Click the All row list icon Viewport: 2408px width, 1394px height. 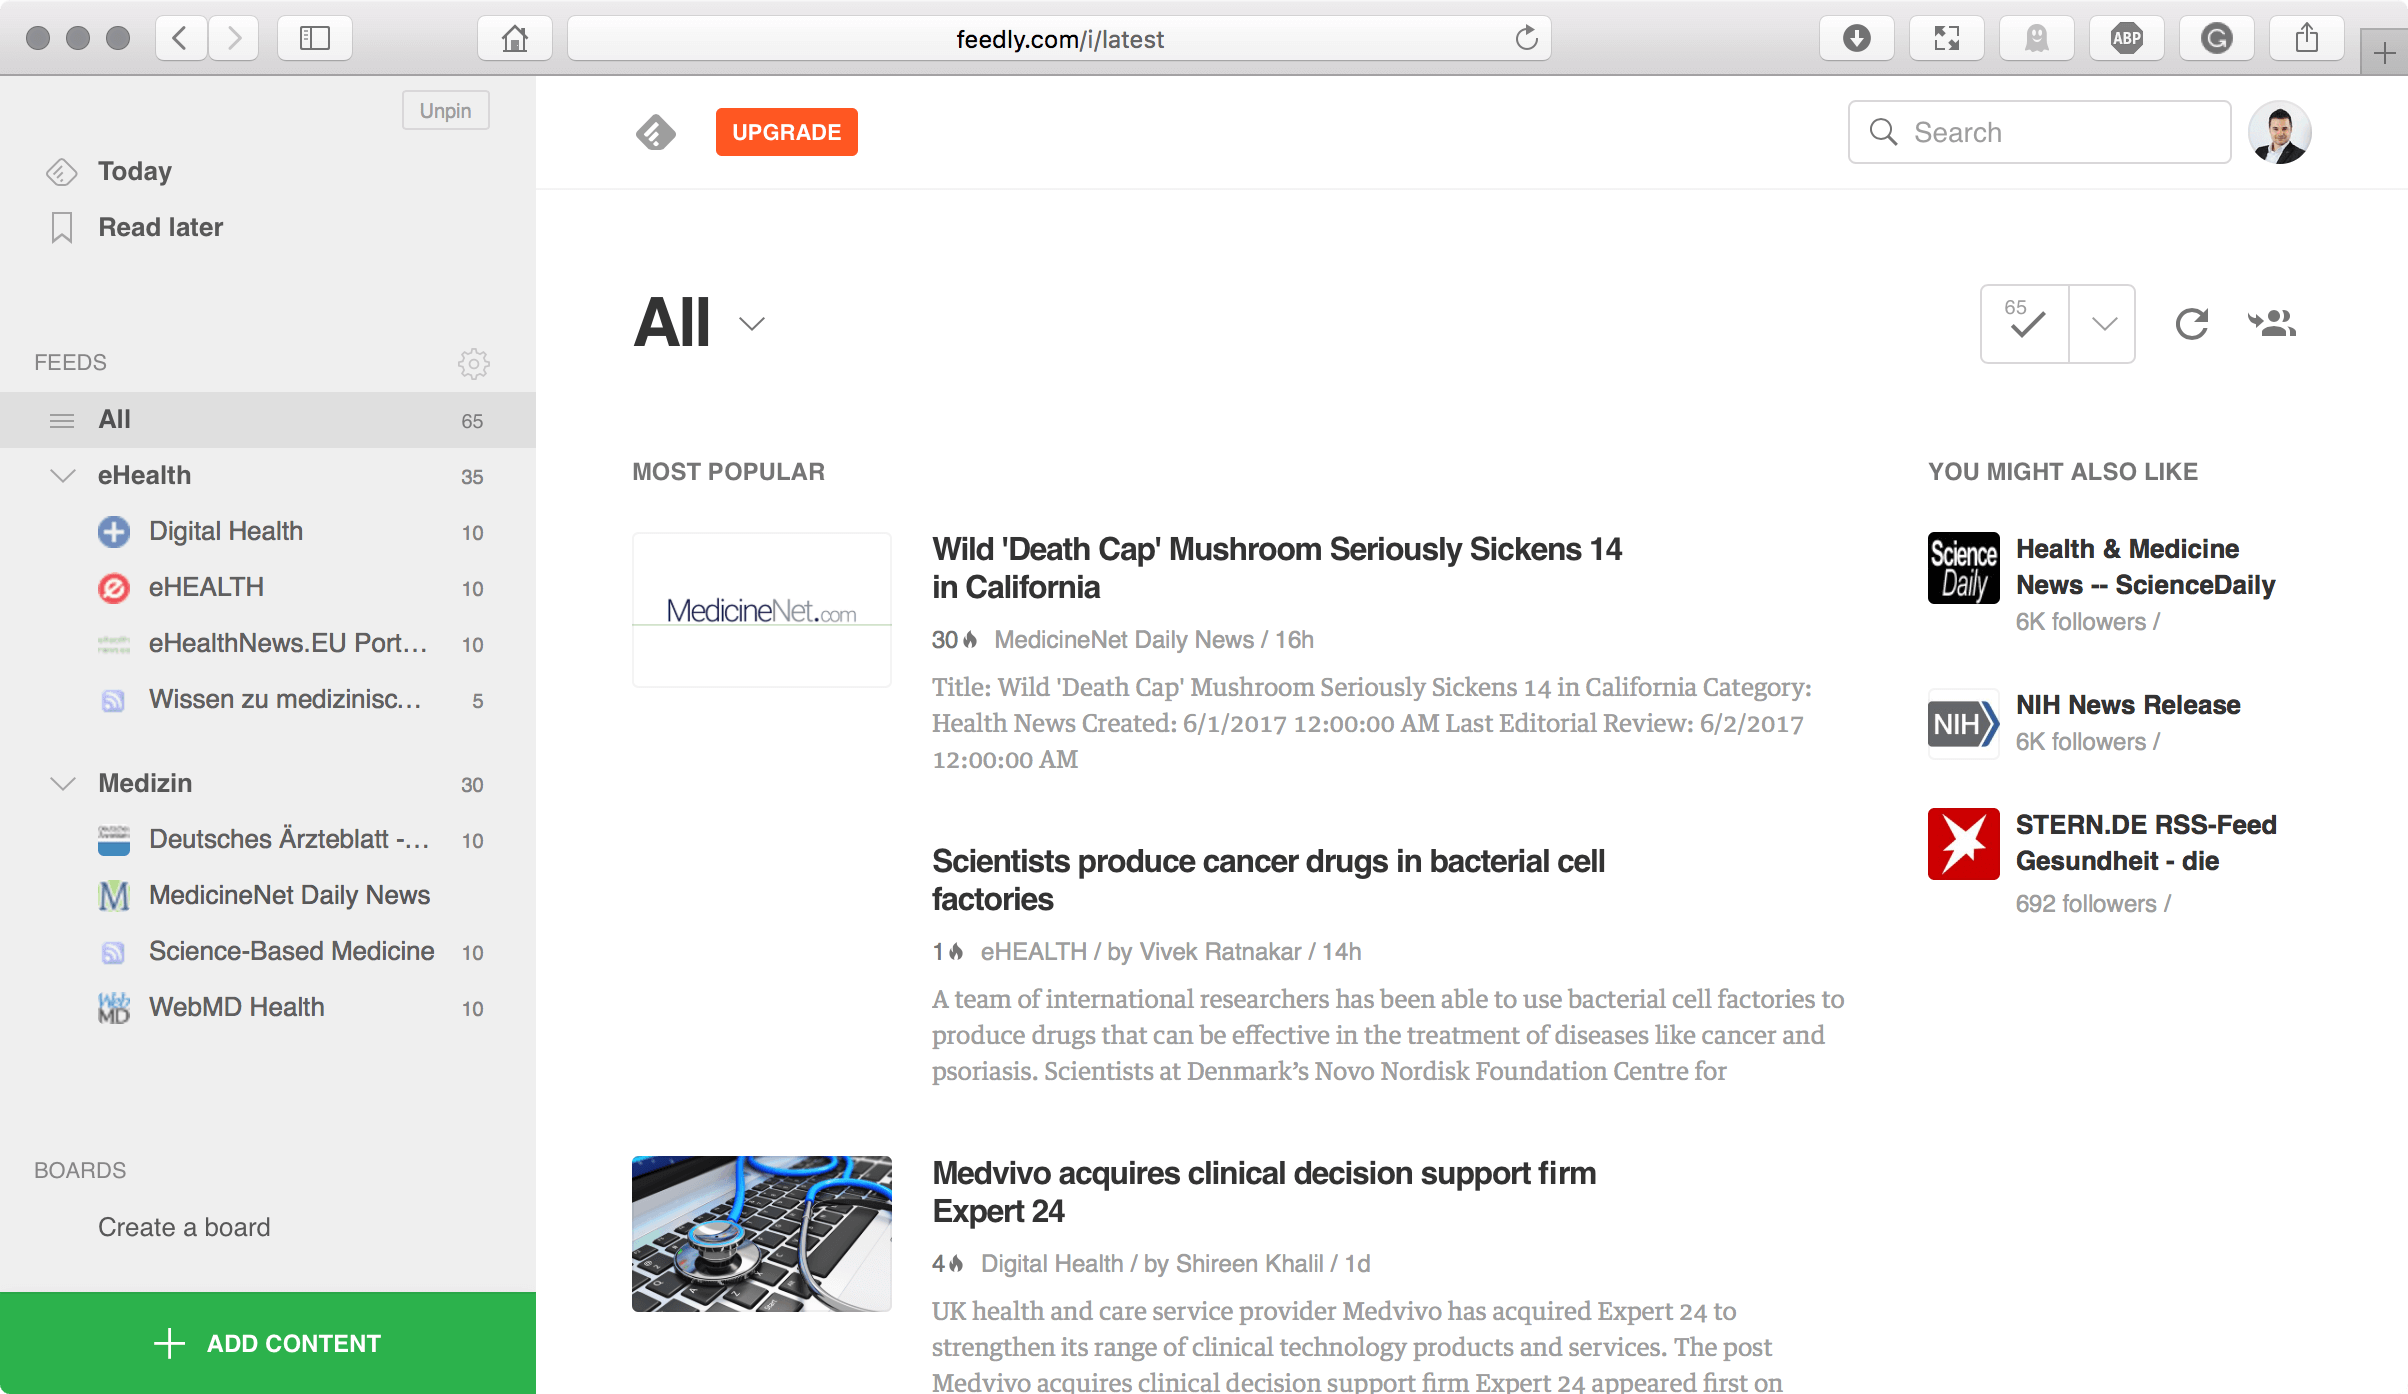pos(62,420)
